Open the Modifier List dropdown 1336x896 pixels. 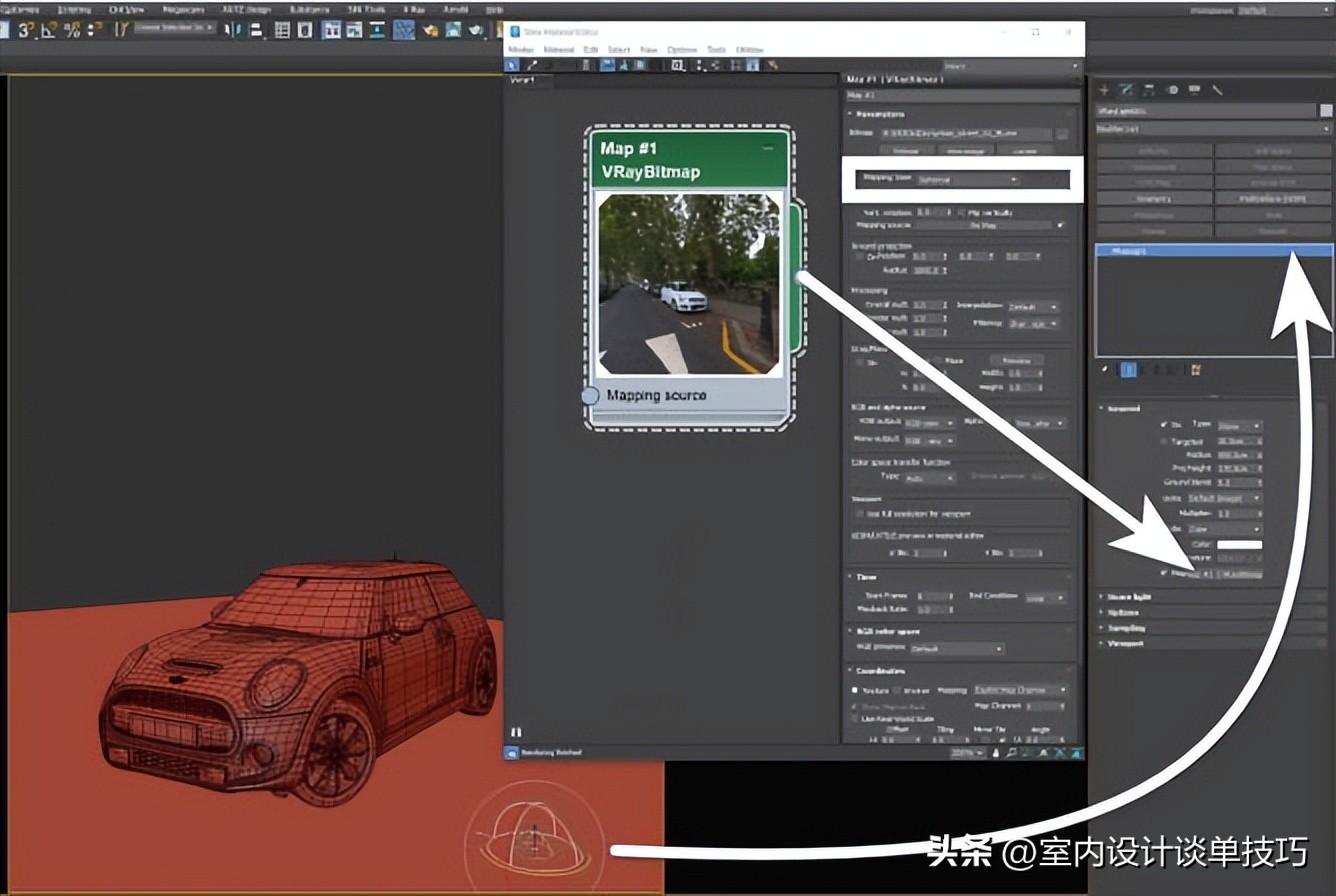(1210, 130)
